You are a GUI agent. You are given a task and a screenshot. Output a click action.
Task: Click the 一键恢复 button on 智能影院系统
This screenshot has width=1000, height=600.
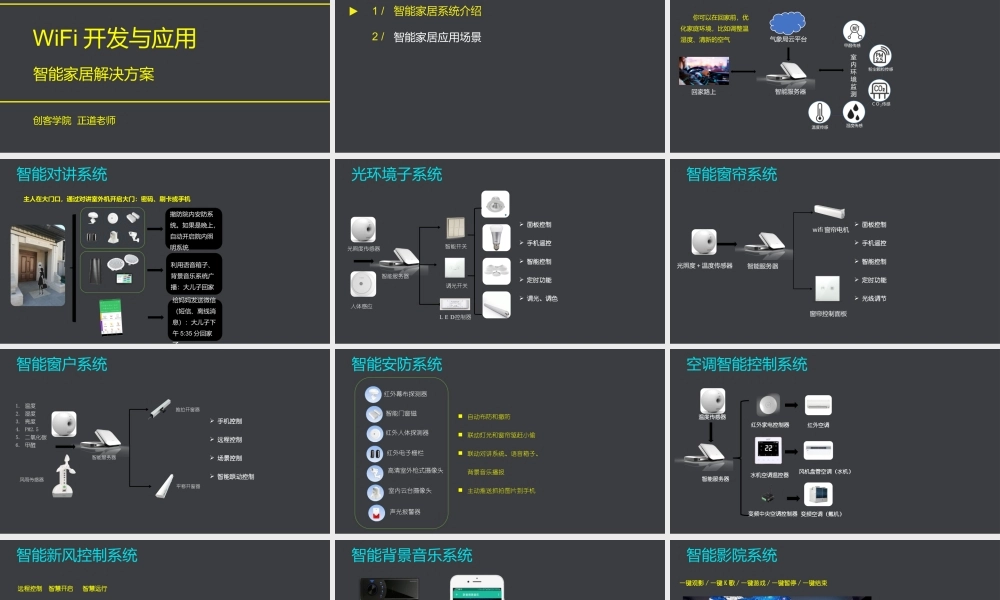coord(817,583)
